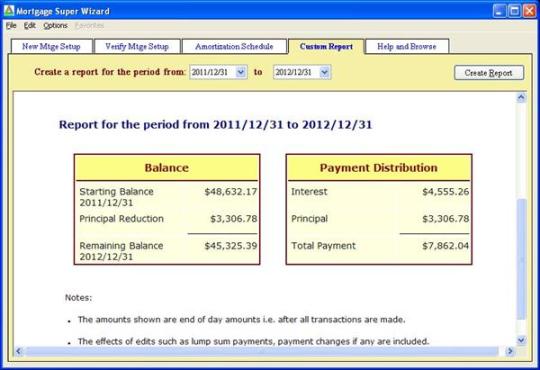Click the Create Report button
This screenshot has width=540, height=370.
489,73
